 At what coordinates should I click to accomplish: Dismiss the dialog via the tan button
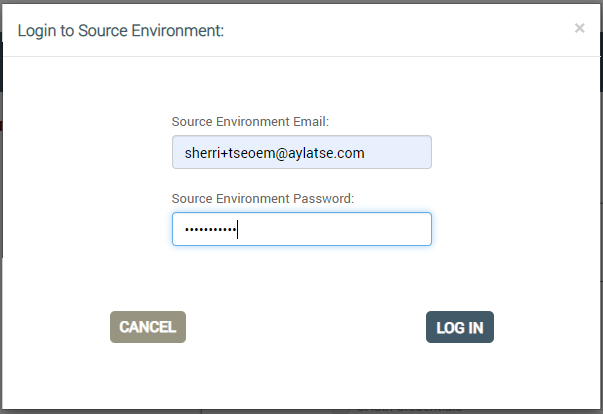click(148, 327)
